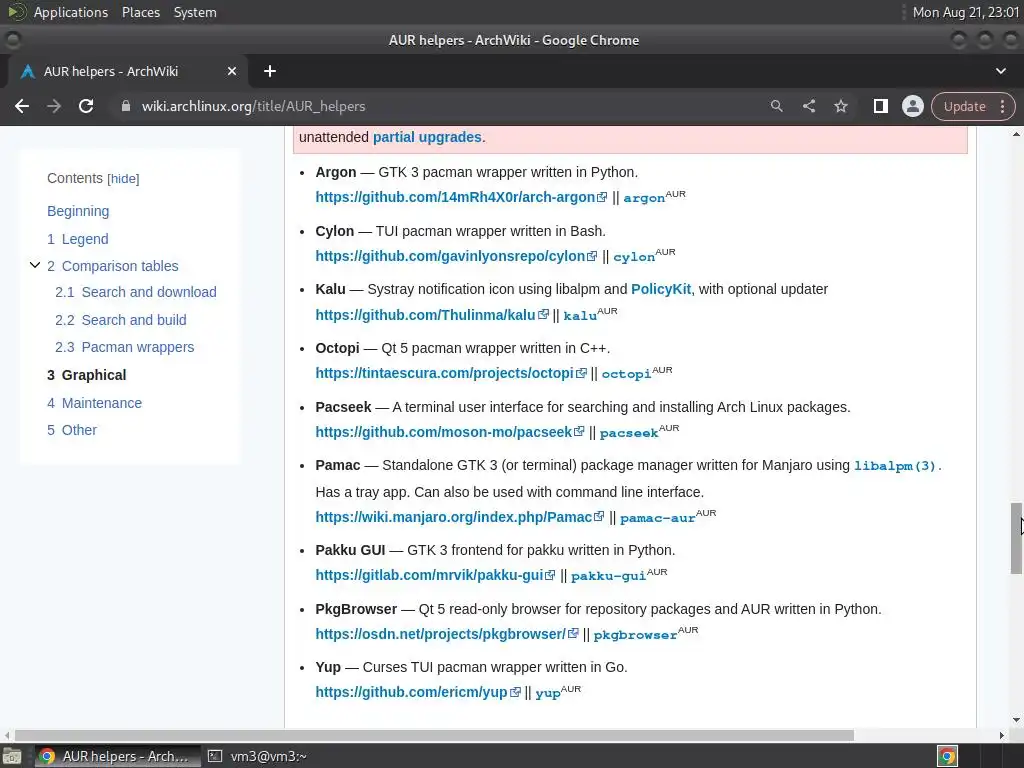The height and width of the screenshot is (768, 1024).
Task: Bookmark this page with the star icon
Action: click(x=840, y=106)
